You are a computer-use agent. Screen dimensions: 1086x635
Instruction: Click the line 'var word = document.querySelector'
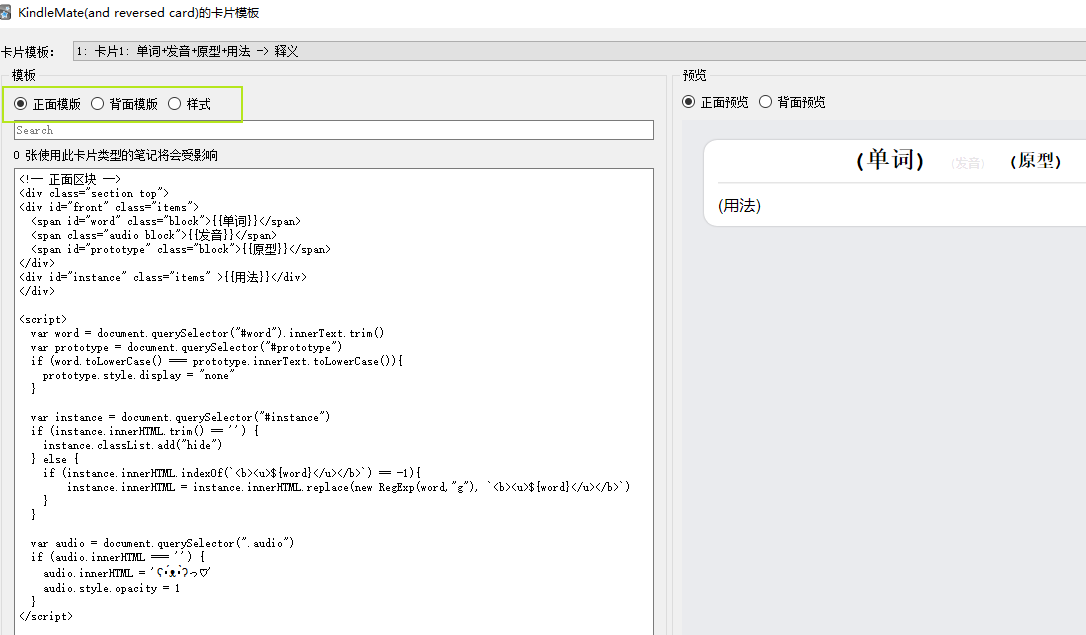click(207, 333)
